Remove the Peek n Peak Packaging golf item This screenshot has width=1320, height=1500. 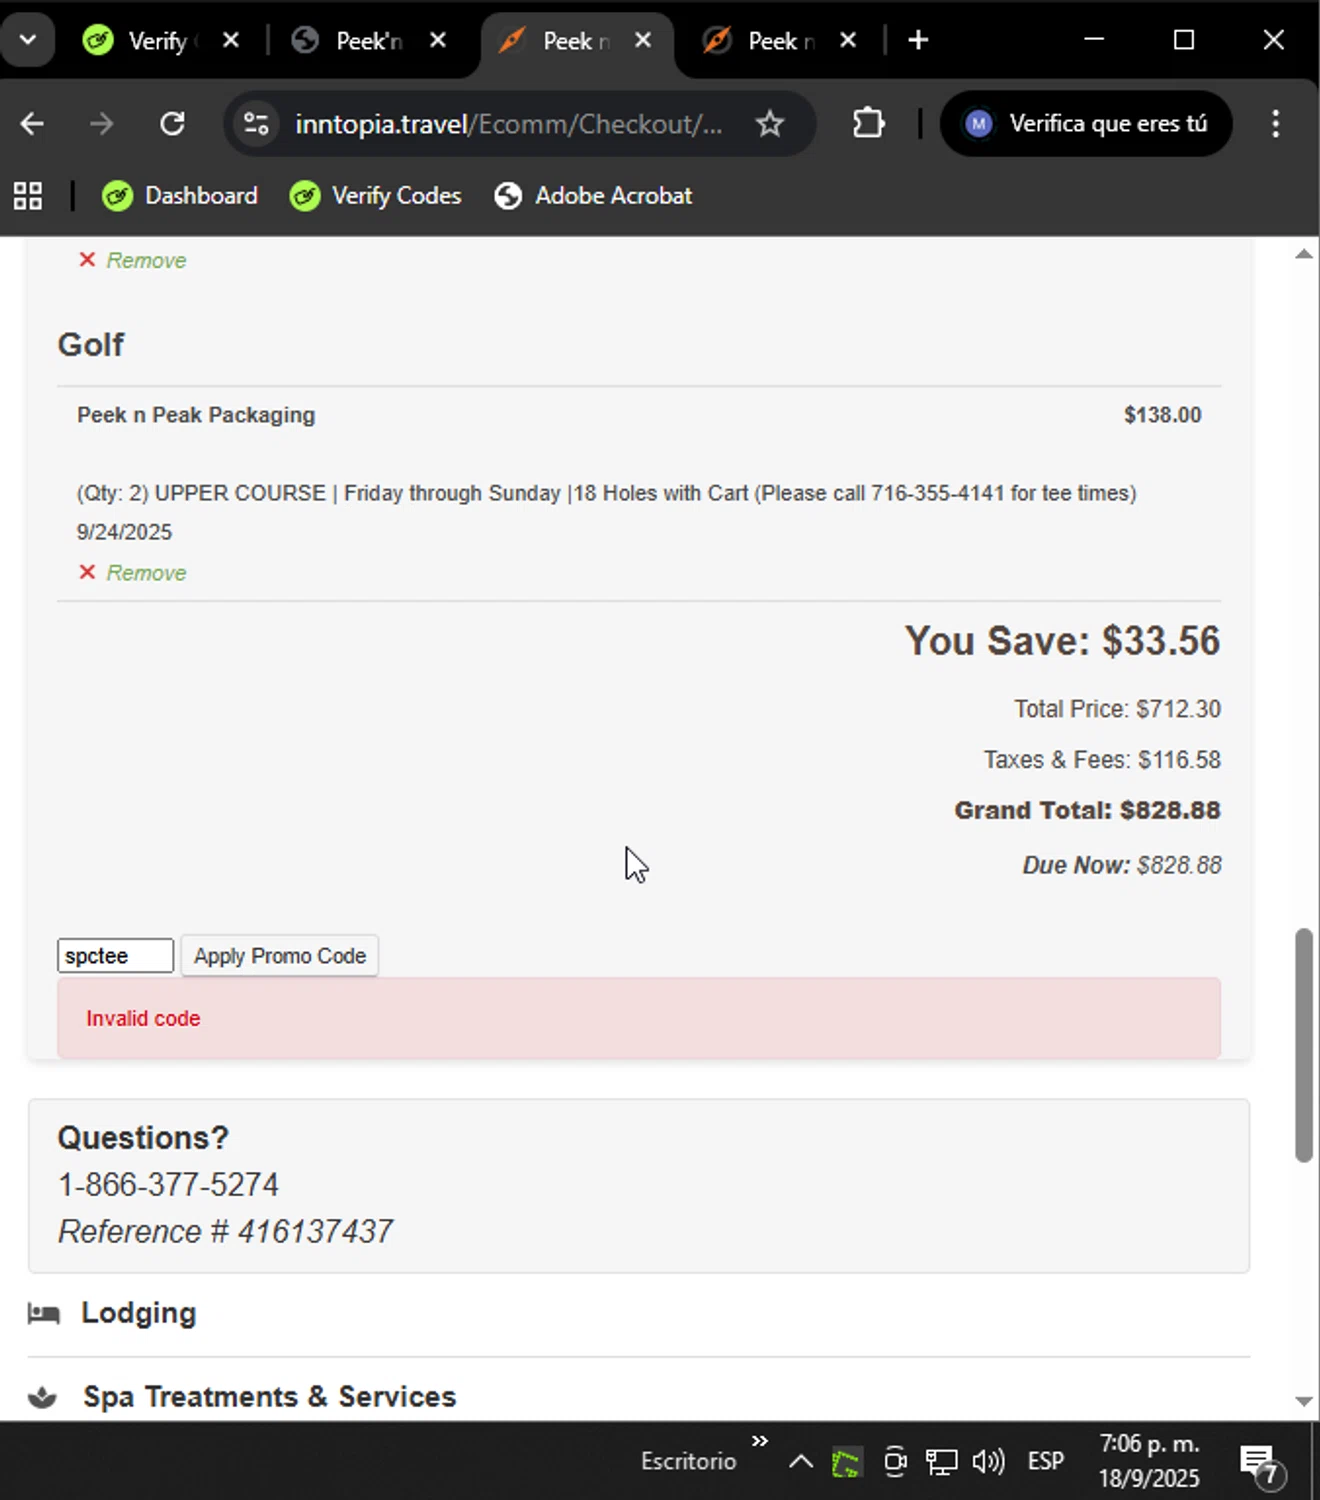pos(133,573)
